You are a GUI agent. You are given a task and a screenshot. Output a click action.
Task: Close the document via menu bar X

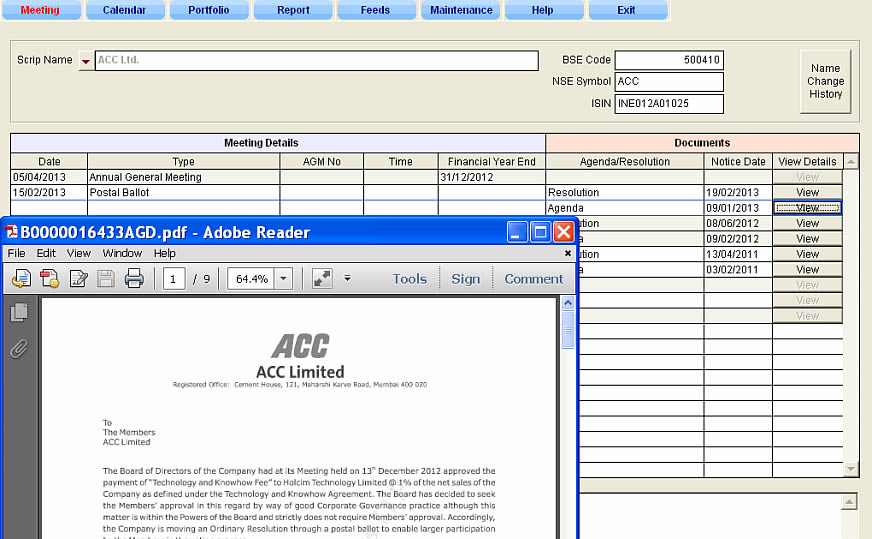(x=568, y=253)
